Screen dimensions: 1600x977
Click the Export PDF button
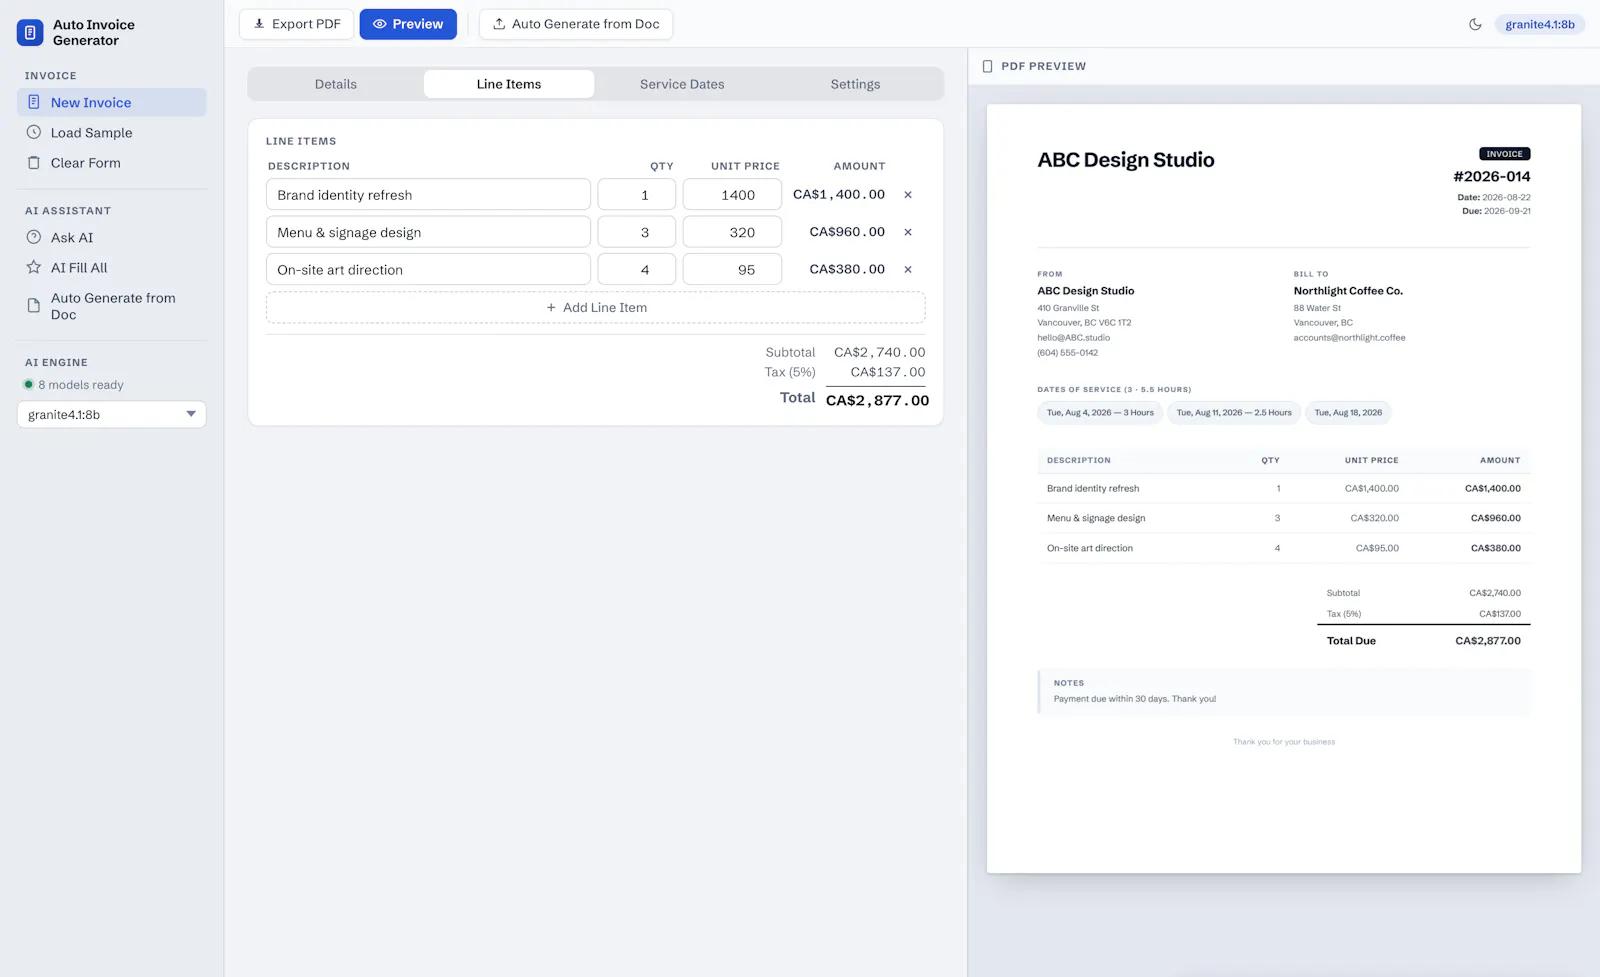[296, 24]
